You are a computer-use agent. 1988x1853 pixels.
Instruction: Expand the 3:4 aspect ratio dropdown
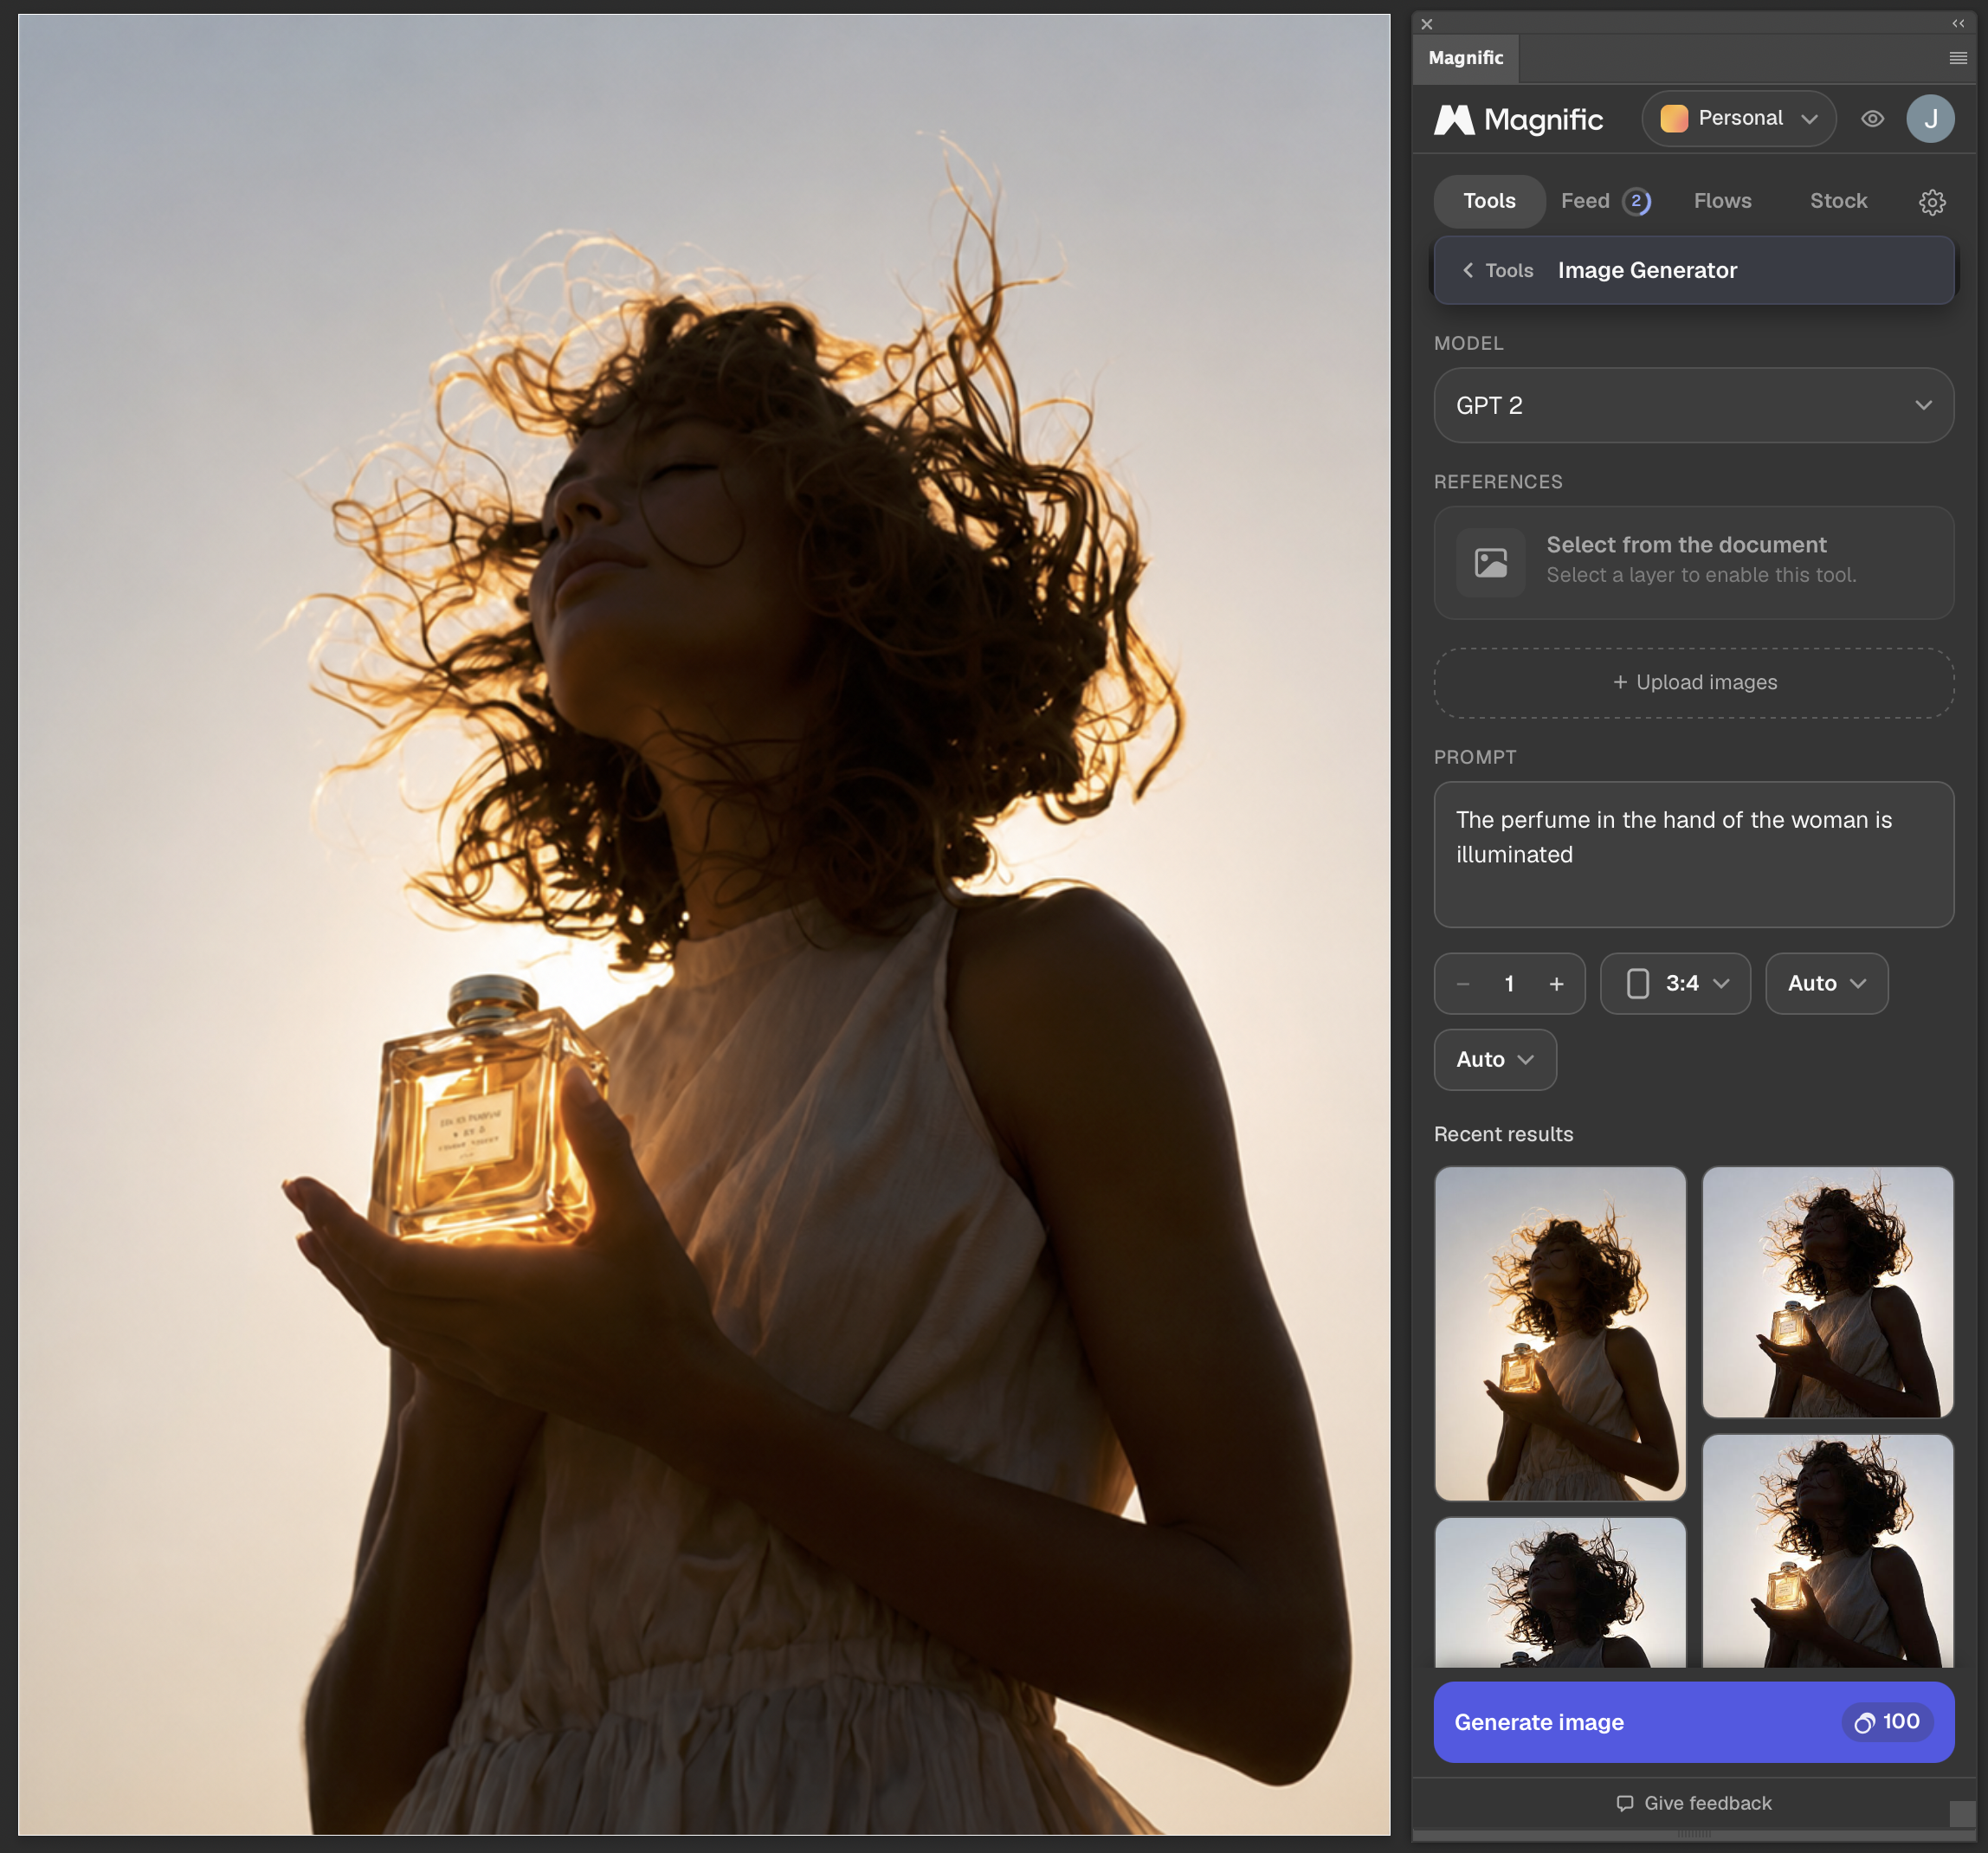(x=1675, y=984)
